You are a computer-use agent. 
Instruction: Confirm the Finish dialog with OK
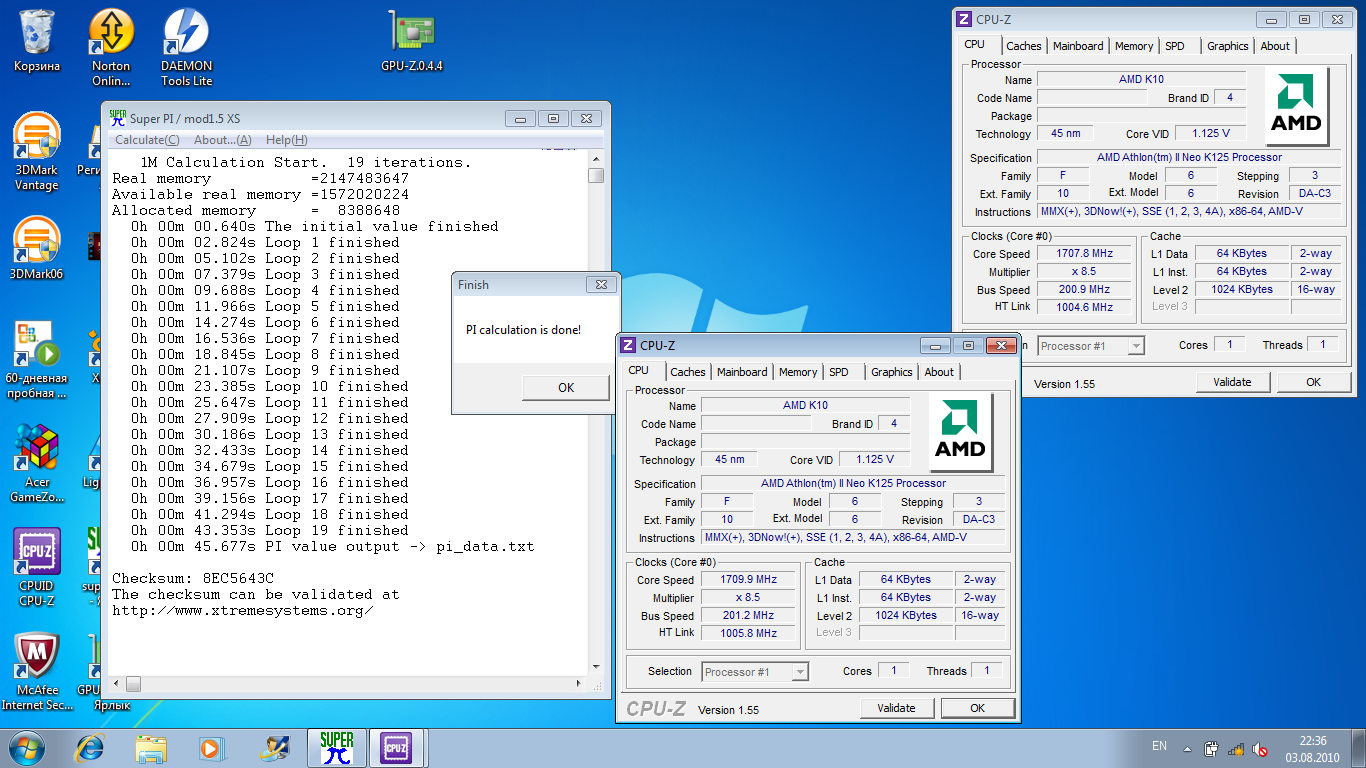566,387
